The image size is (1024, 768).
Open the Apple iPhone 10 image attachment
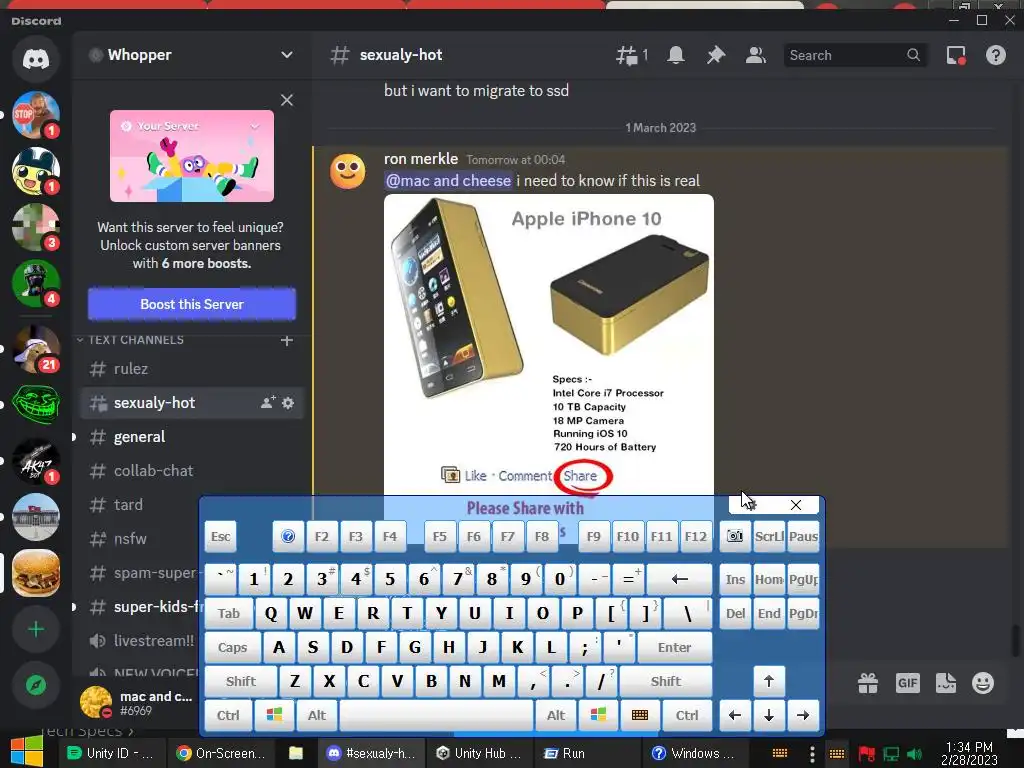[549, 344]
